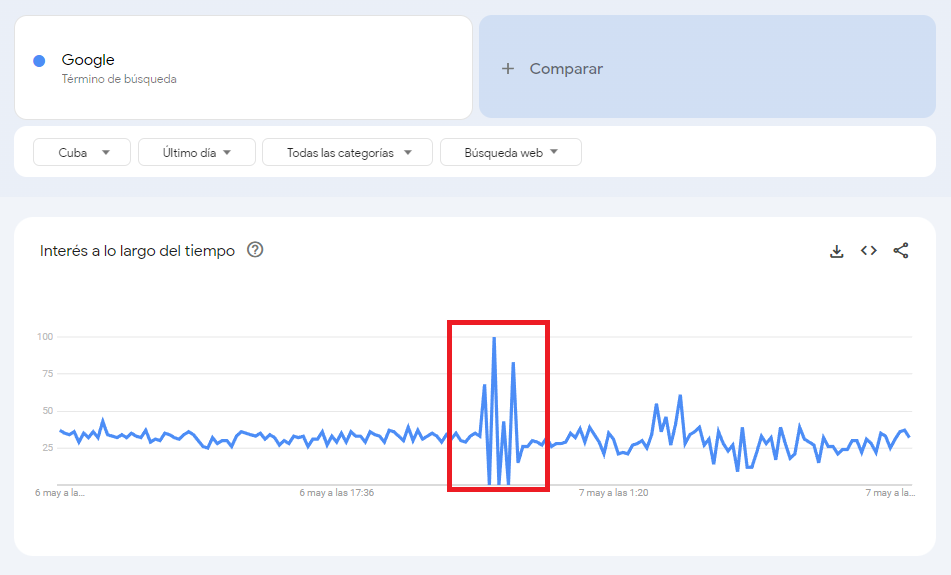Open help for Interés a lo largo del tiempo
This screenshot has width=951, height=575.
255,250
